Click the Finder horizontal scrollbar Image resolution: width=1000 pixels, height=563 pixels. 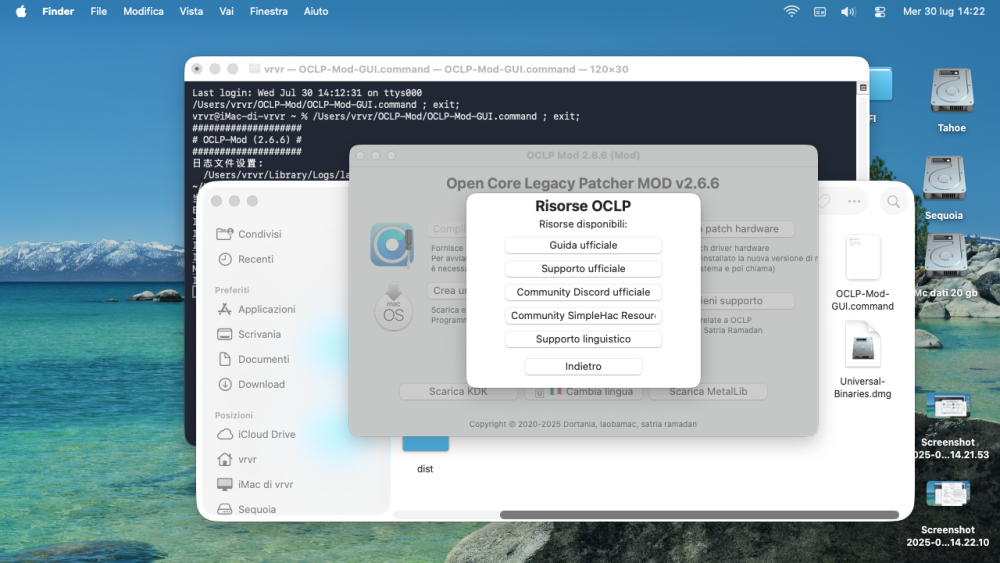699,515
